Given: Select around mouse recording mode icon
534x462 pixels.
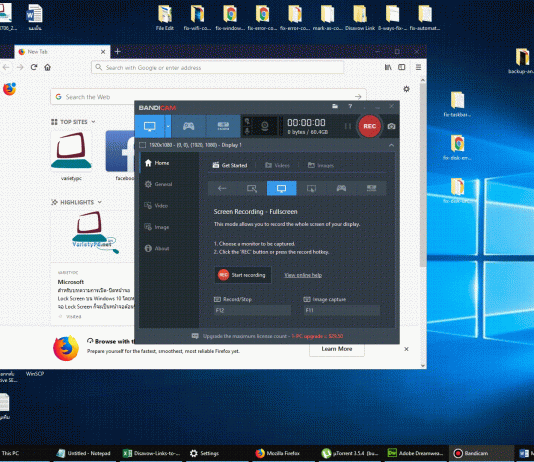Looking at the screenshot, I should 311,188.
